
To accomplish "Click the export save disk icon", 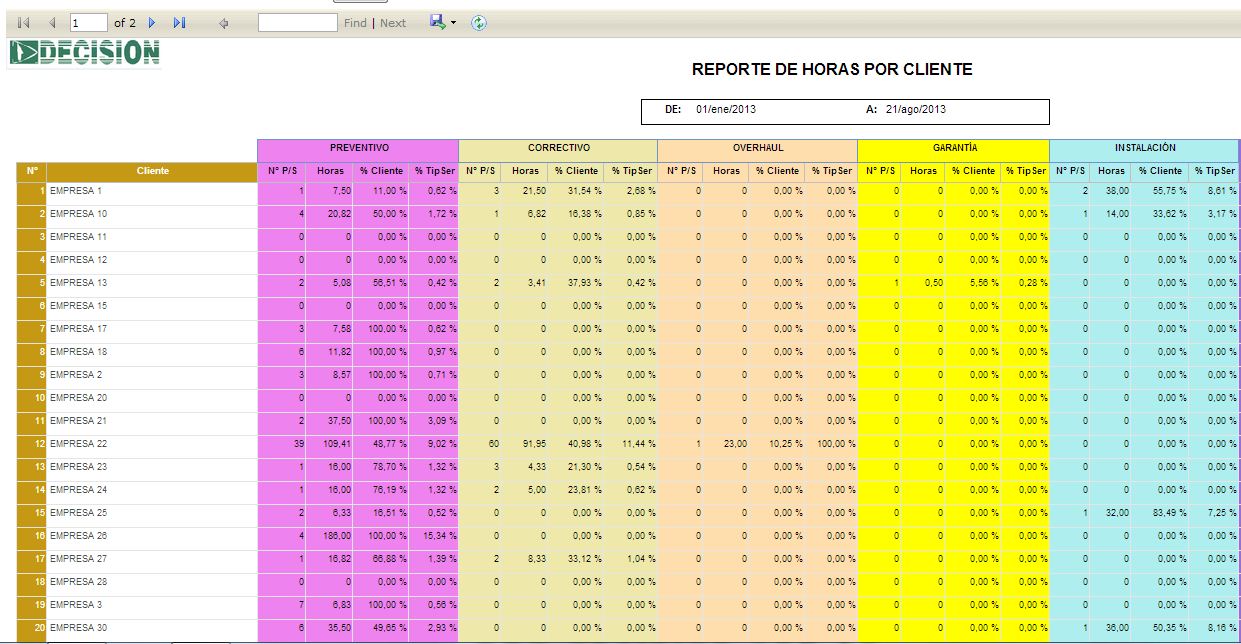I will point(437,22).
